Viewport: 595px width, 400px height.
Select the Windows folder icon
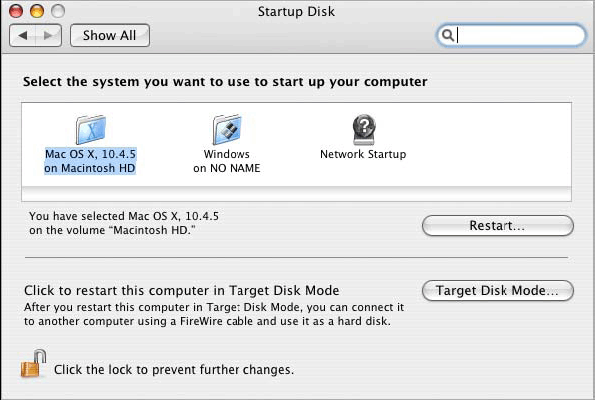(x=227, y=129)
